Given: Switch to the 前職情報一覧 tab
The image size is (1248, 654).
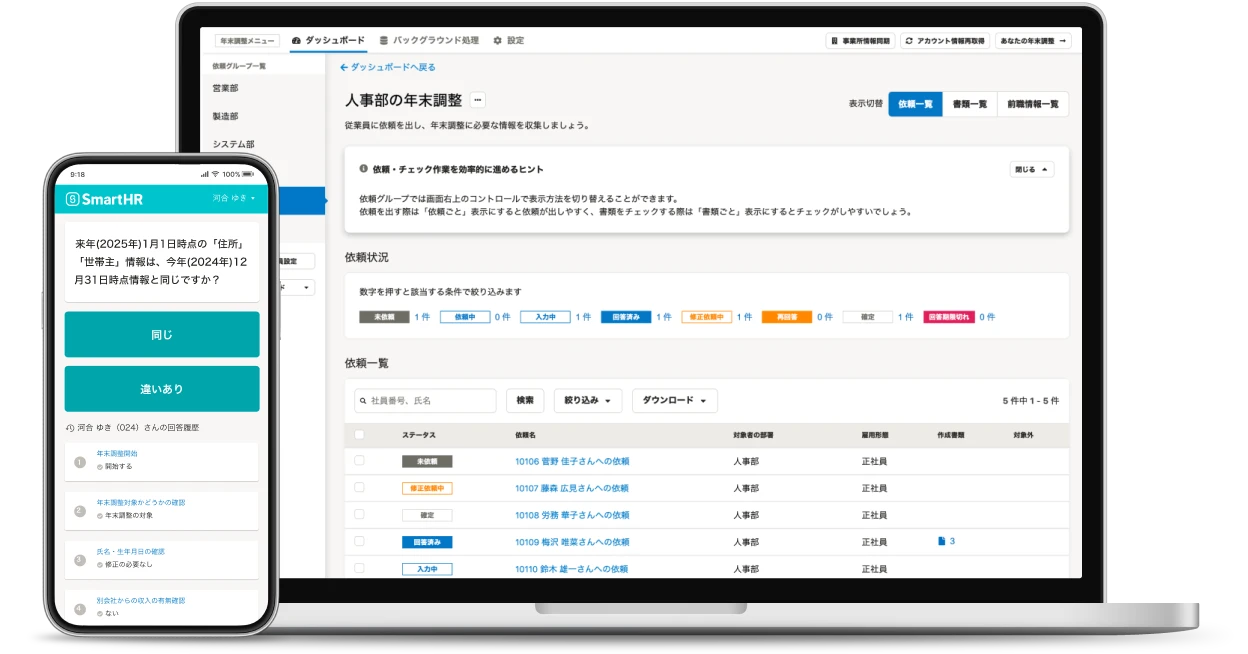Looking at the screenshot, I should (x=1033, y=103).
